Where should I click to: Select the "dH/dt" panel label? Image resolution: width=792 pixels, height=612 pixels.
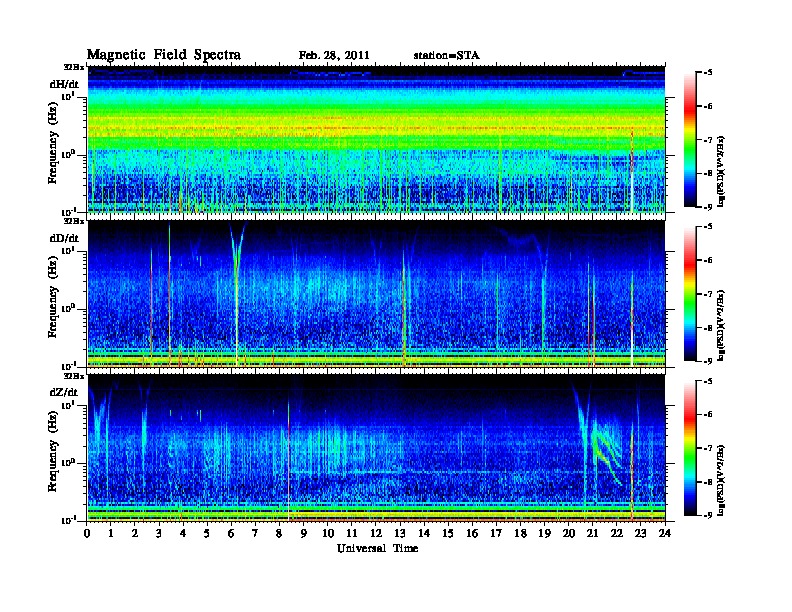(64, 84)
